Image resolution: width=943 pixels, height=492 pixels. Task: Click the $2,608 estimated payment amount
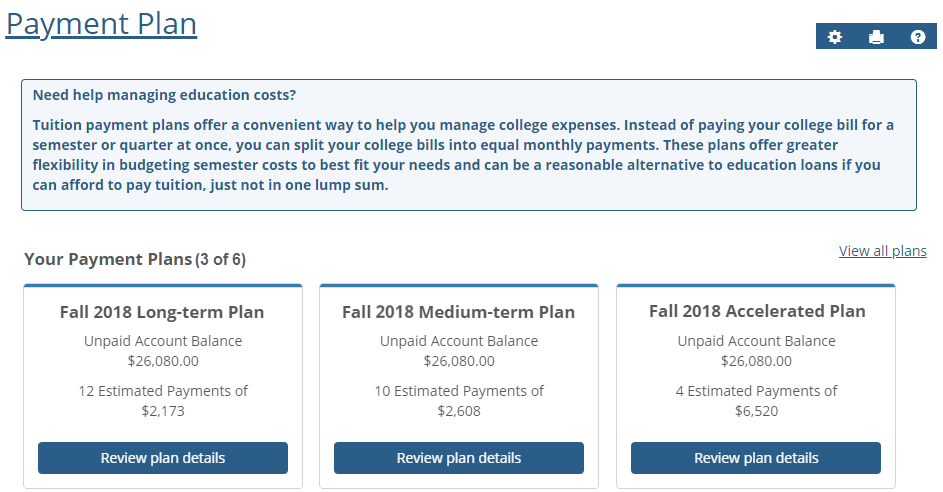[x=459, y=410]
